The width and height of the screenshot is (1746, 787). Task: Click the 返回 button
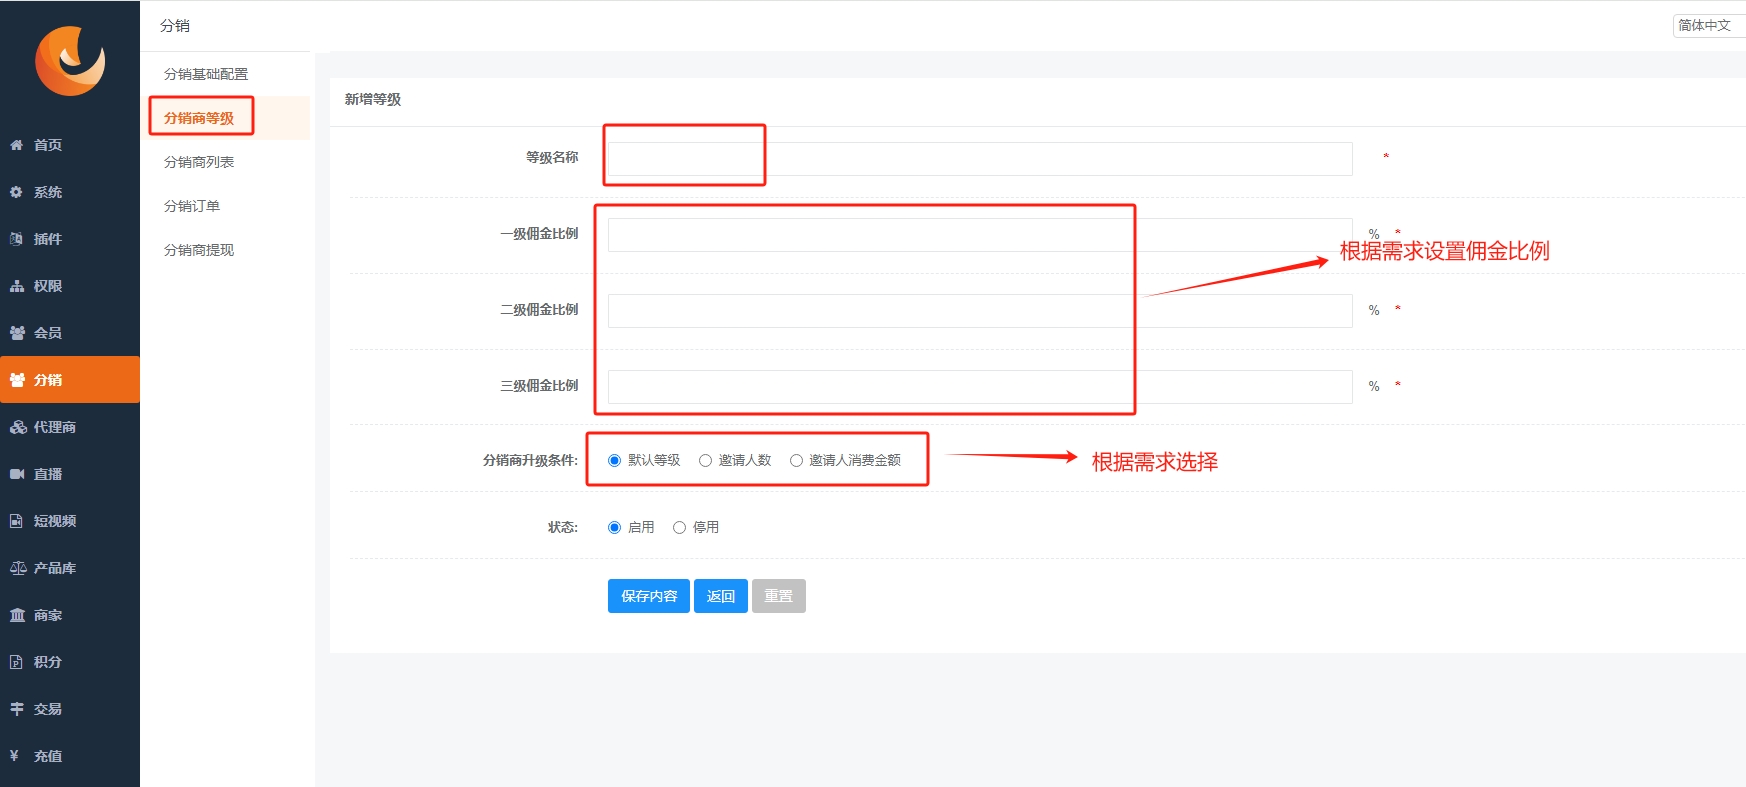(x=721, y=596)
